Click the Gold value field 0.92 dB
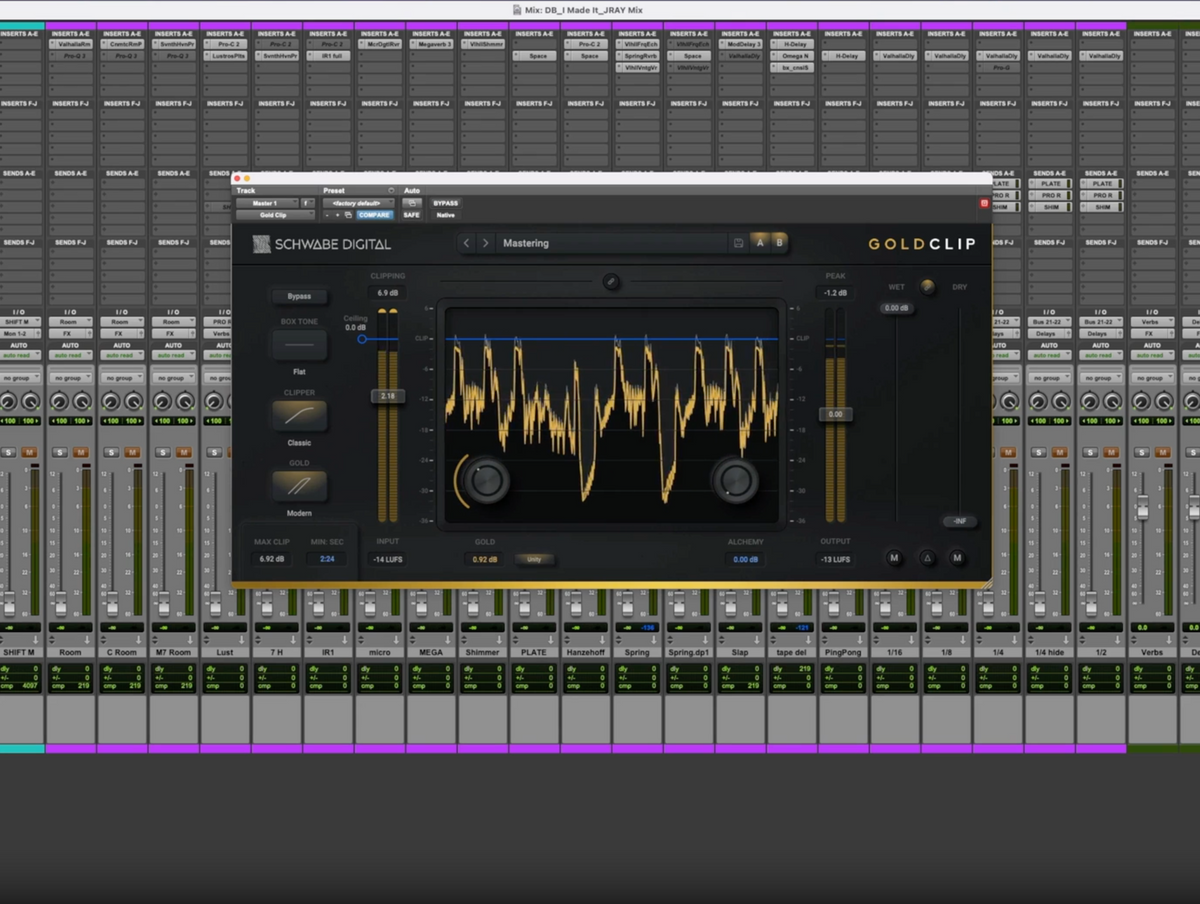The image size is (1200, 904). coord(485,559)
